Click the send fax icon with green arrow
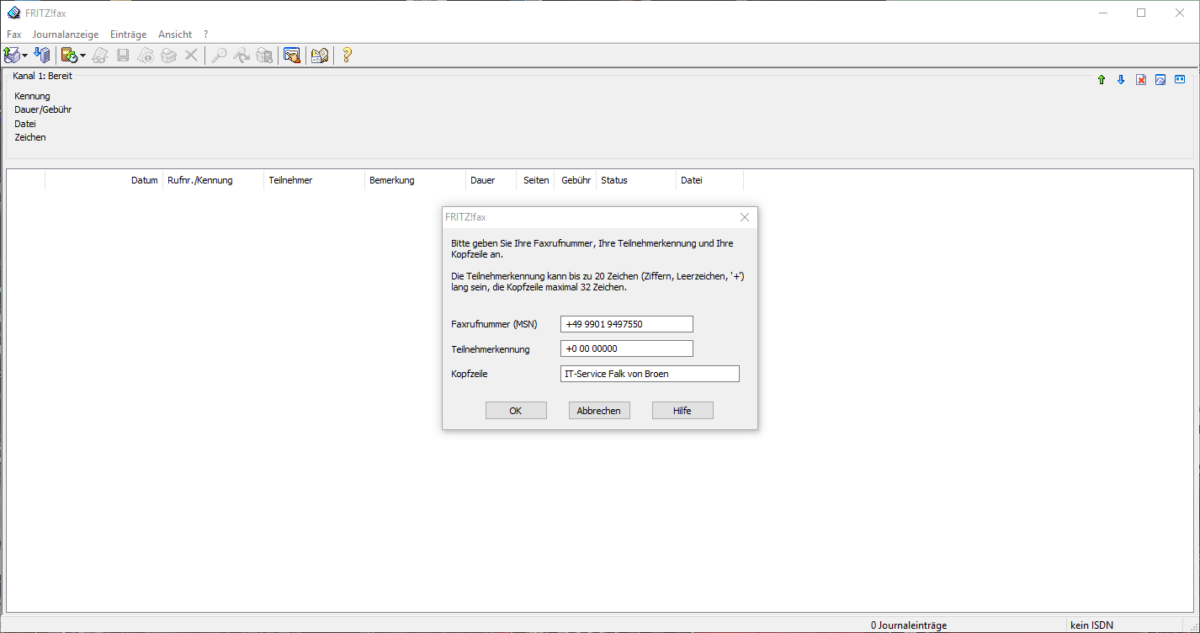The image size is (1200, 633). [11, 55]
